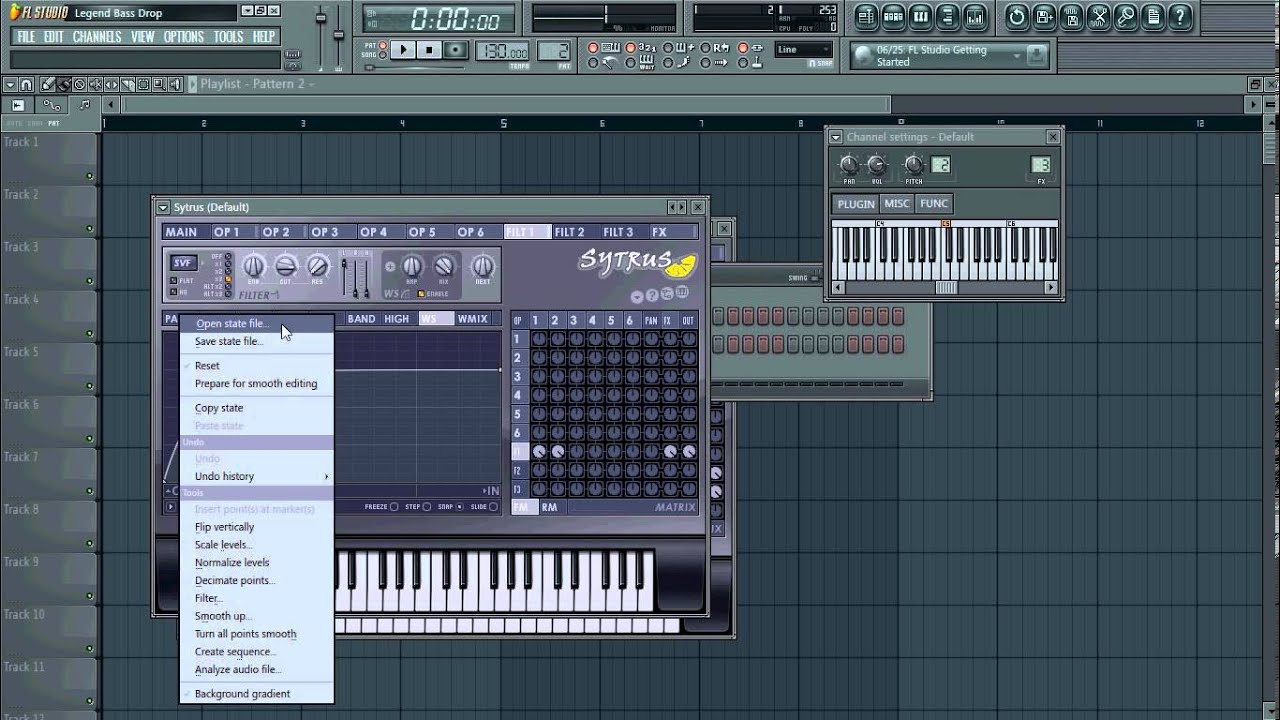Open the FILE menu
Viewport: 1280px width, 720px height.
pos(26,37)
